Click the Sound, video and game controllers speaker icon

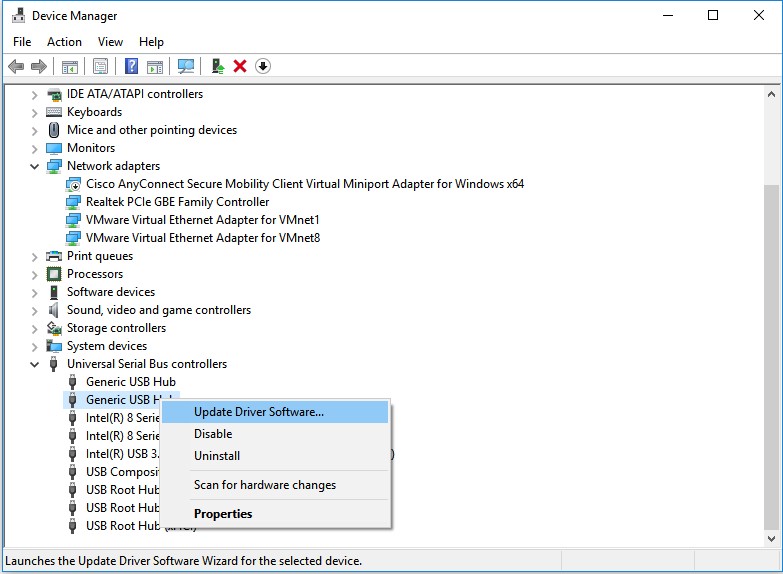click(53, 310)
